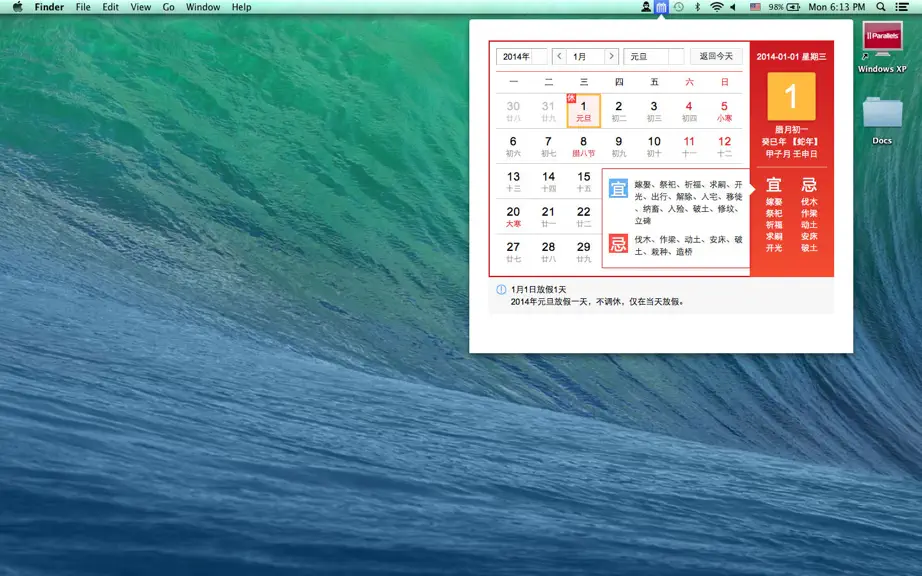This screenshot has height=576, width=922.
Task: Click the red 忌 taboo icon
Action: point(618,243)
